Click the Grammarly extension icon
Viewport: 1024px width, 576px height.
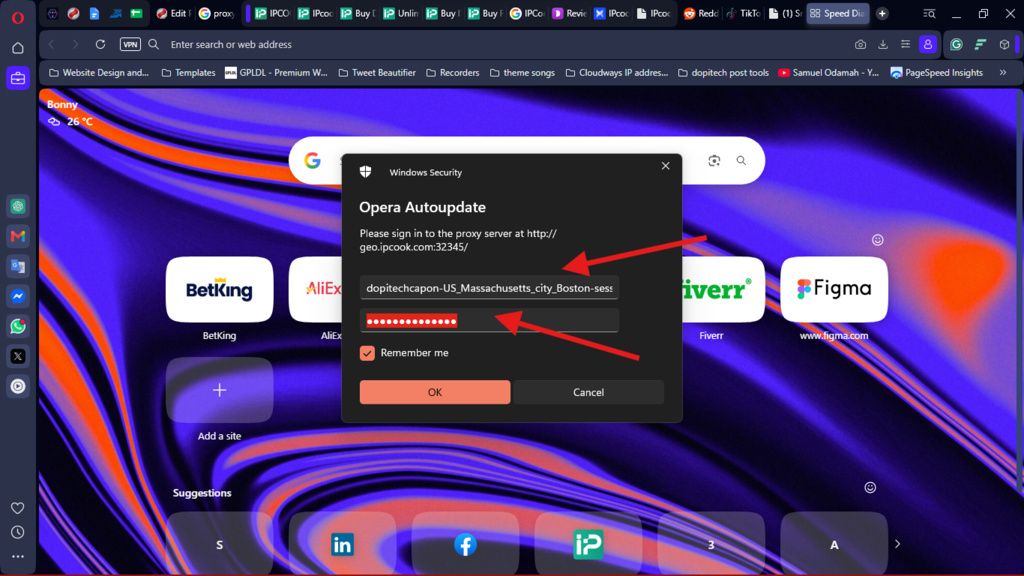click(956, 44)
